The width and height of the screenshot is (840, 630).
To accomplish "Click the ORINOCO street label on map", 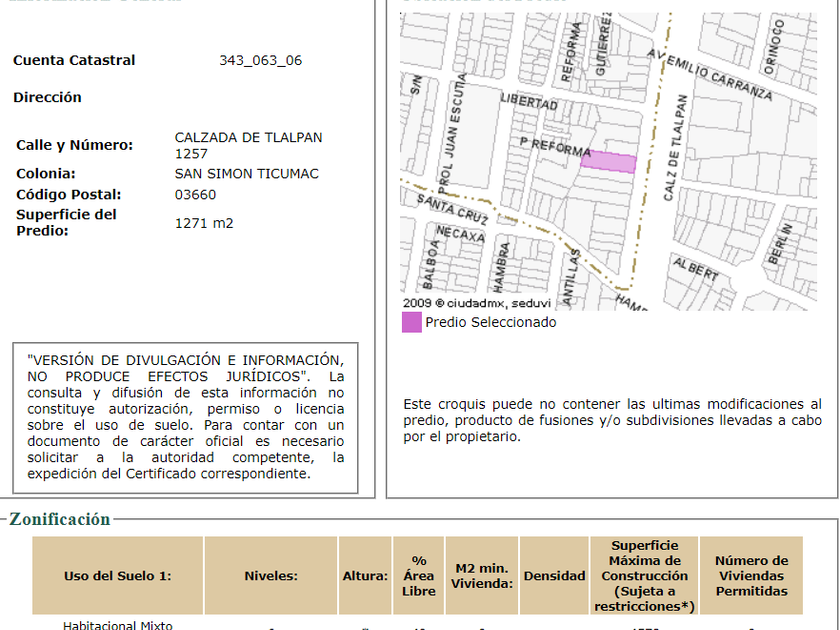I will [774, 47].
